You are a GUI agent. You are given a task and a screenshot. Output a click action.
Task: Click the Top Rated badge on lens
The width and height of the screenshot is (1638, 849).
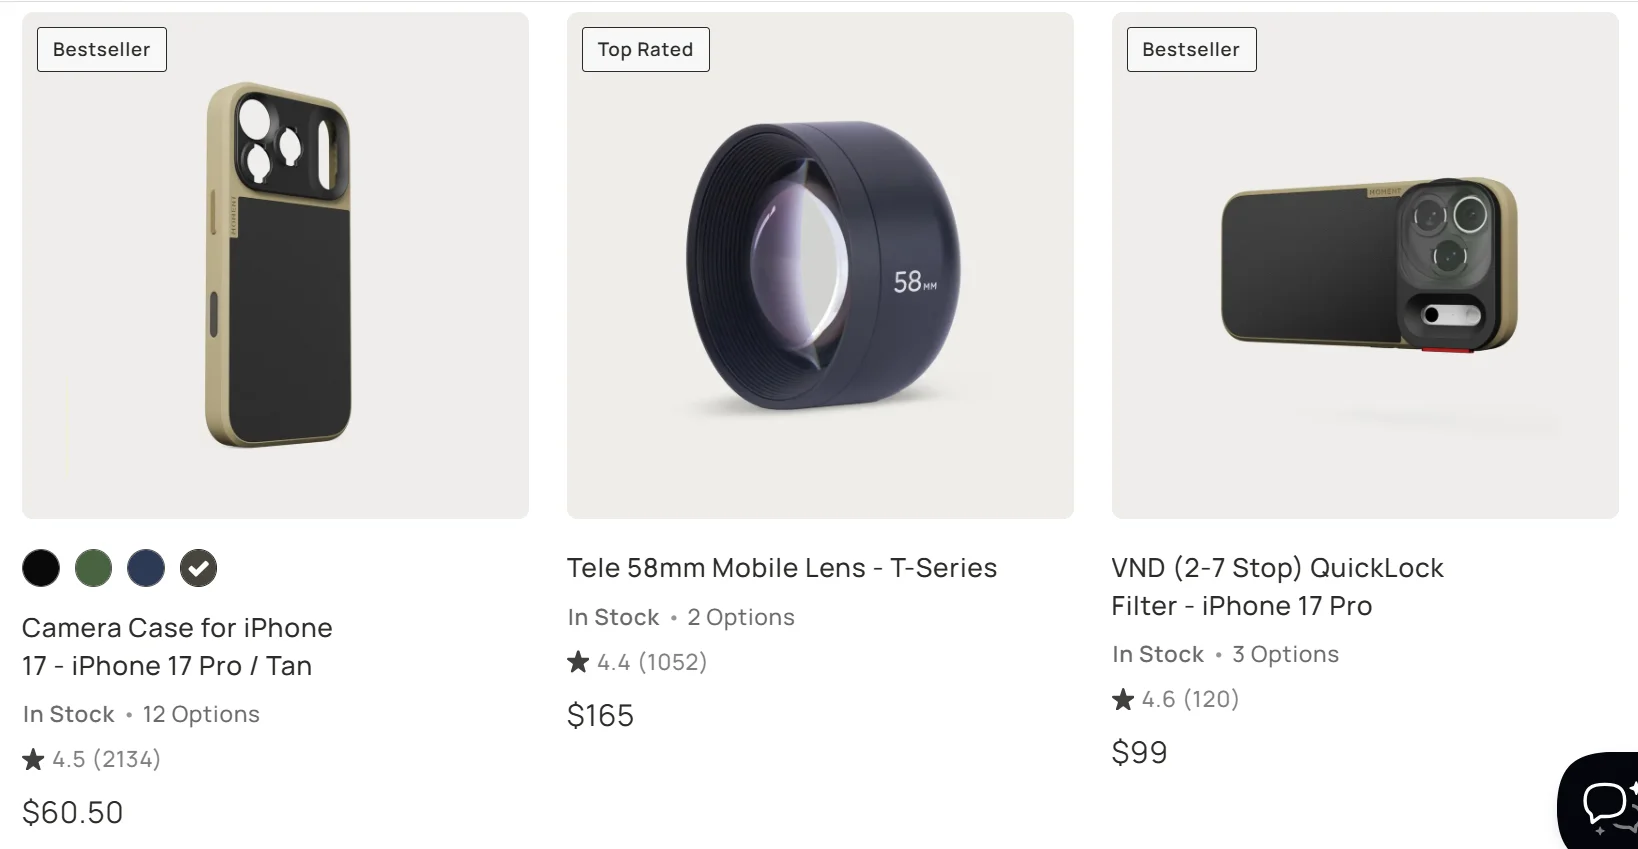click(x=645, y=50)
